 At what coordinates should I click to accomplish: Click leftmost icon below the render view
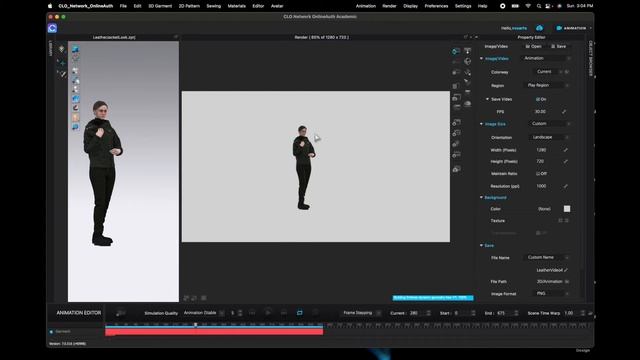pos(186,298)
